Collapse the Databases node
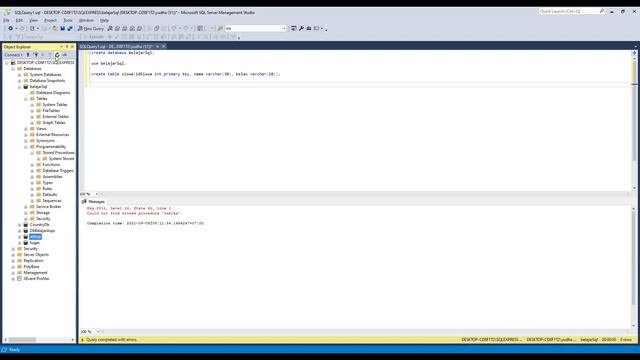The height and width of the screenshot is (360, 640). 13,69
